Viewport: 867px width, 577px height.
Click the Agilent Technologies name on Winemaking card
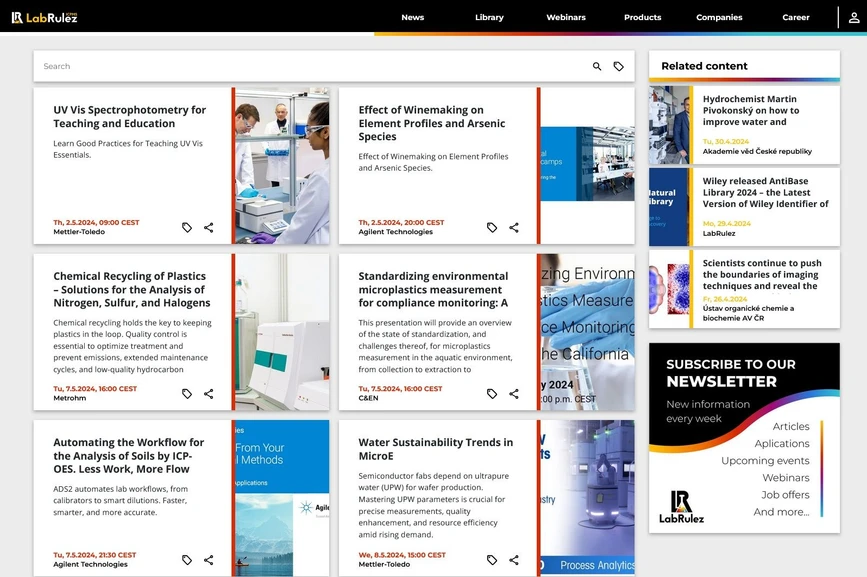tap(395, 232)
